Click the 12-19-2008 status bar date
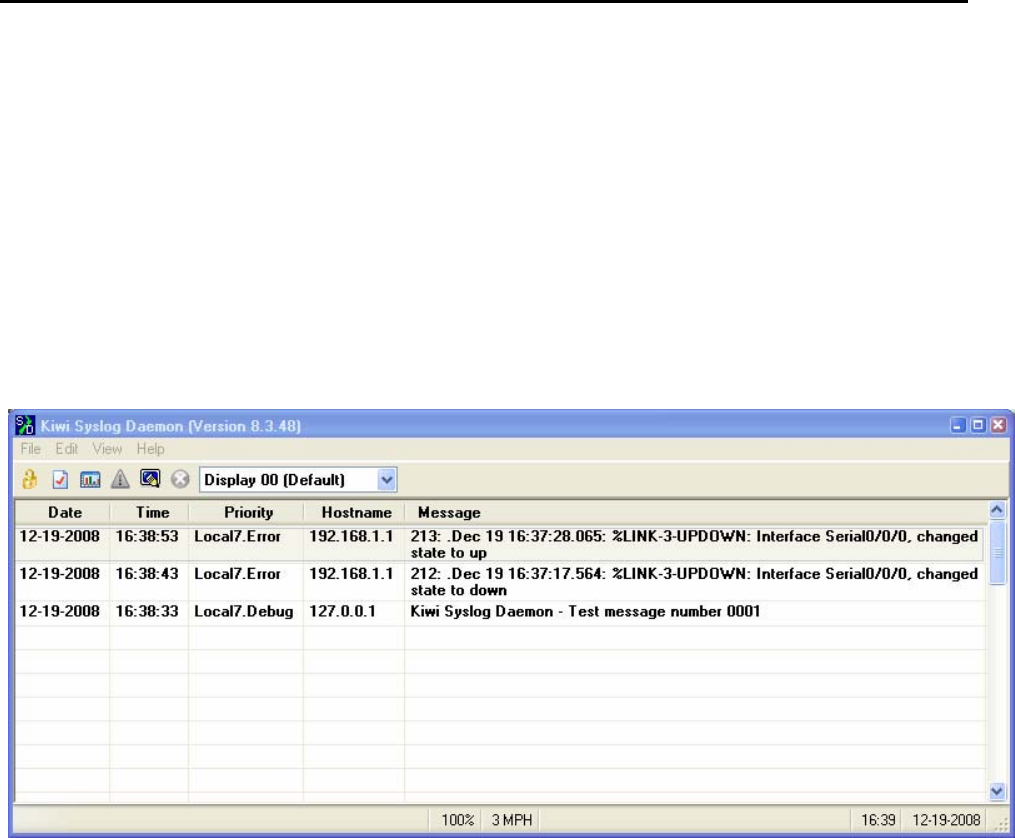The image size is (1015, 838). point(946,821)
